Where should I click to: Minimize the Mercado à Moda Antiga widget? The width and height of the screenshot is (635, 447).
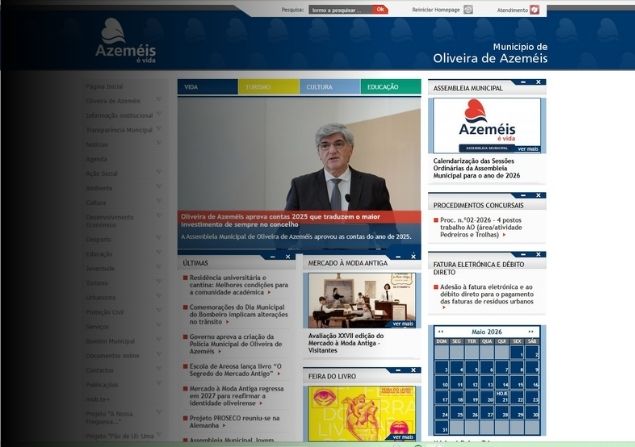(398, 257)
